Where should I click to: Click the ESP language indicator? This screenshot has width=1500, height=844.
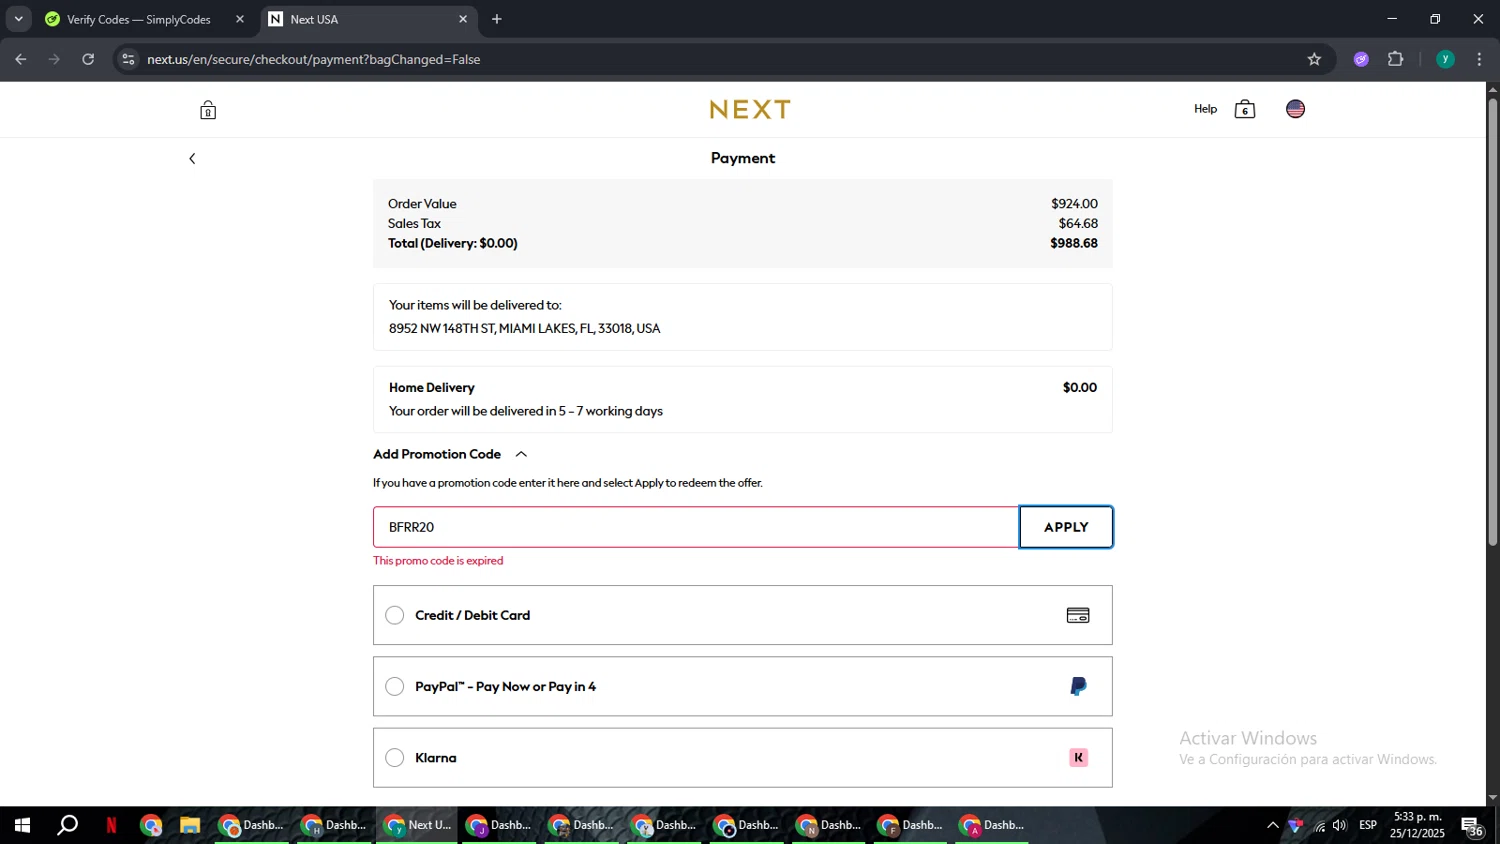click(x=1368, y=825)
